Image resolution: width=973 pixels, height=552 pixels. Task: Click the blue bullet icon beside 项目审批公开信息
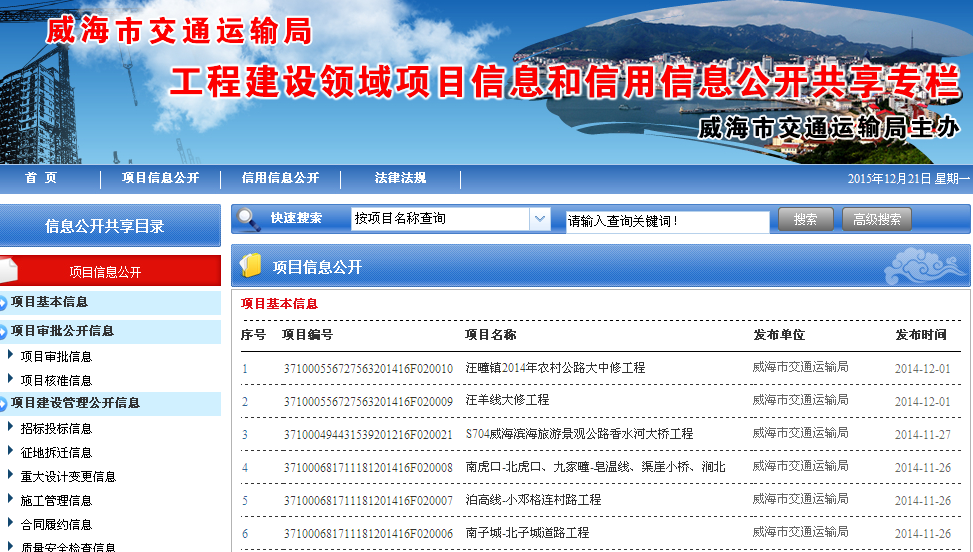click(x=4, y=331)
